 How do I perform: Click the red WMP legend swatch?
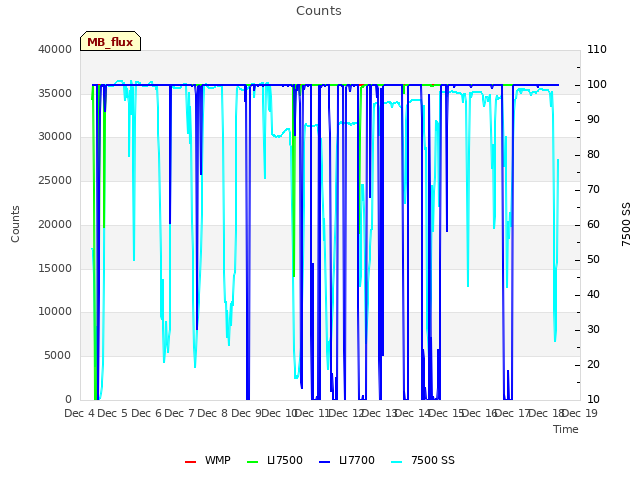coord(191,462)
